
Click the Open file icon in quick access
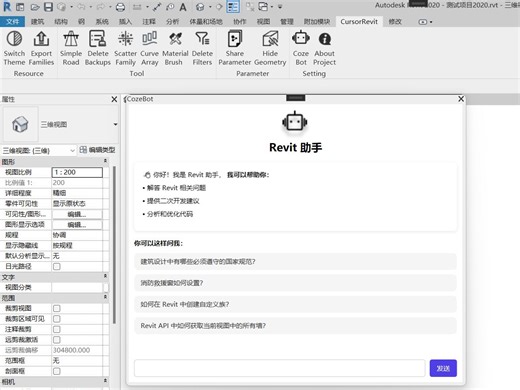click(x=35, y=7)
